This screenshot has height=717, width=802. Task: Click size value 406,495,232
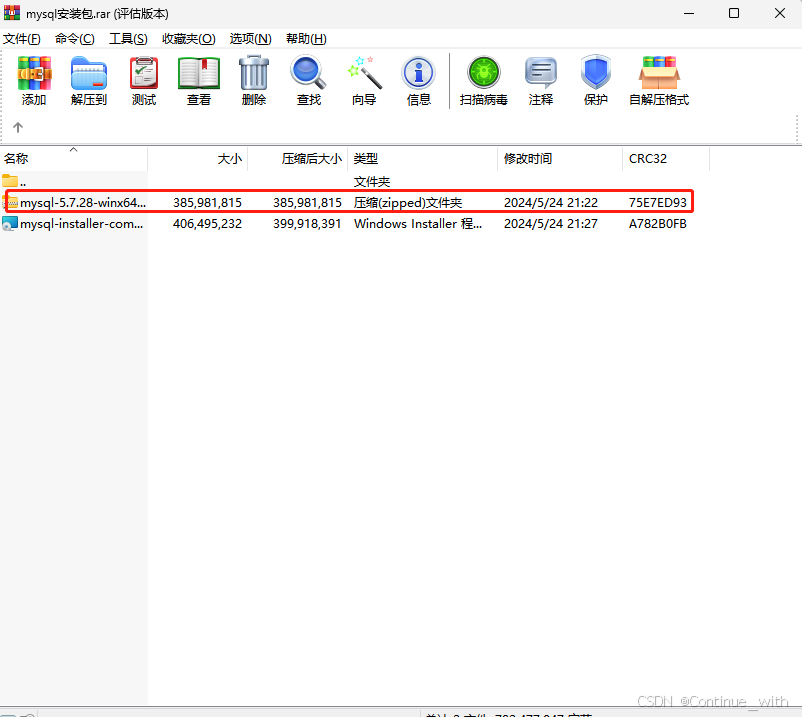(x=207, y=223)
